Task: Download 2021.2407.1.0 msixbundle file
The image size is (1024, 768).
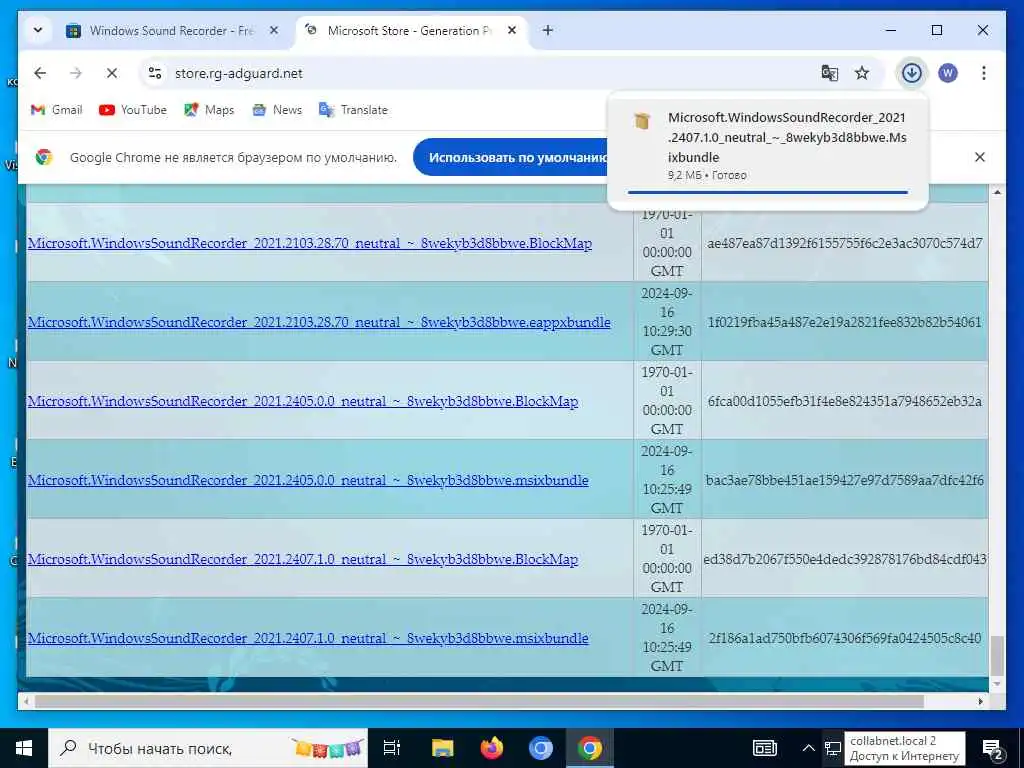Action: click(x=308, y=639)
